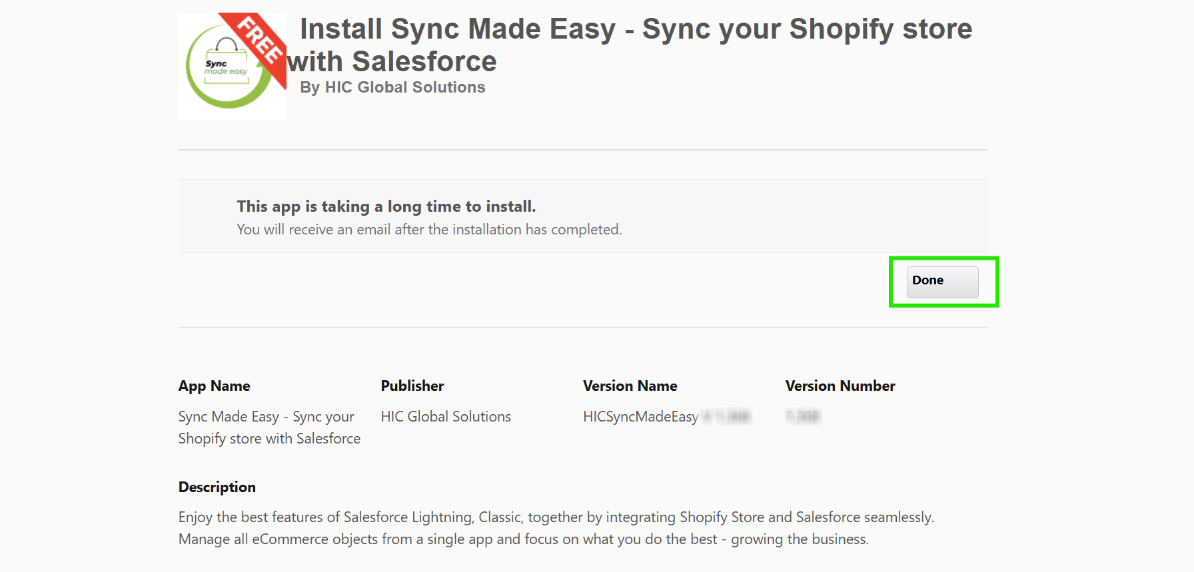This screenshot has height=572, width=1194.
Task: Click the Publisher column header
Action: click(412, 386)
